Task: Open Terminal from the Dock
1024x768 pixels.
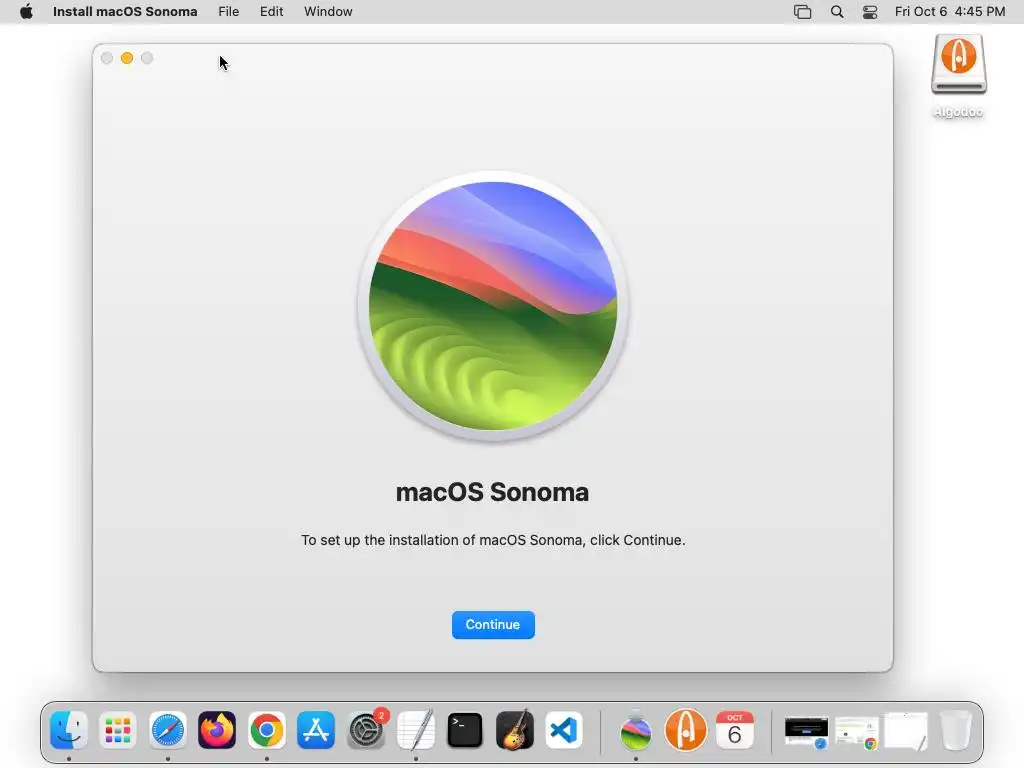Action: [464, 730]
